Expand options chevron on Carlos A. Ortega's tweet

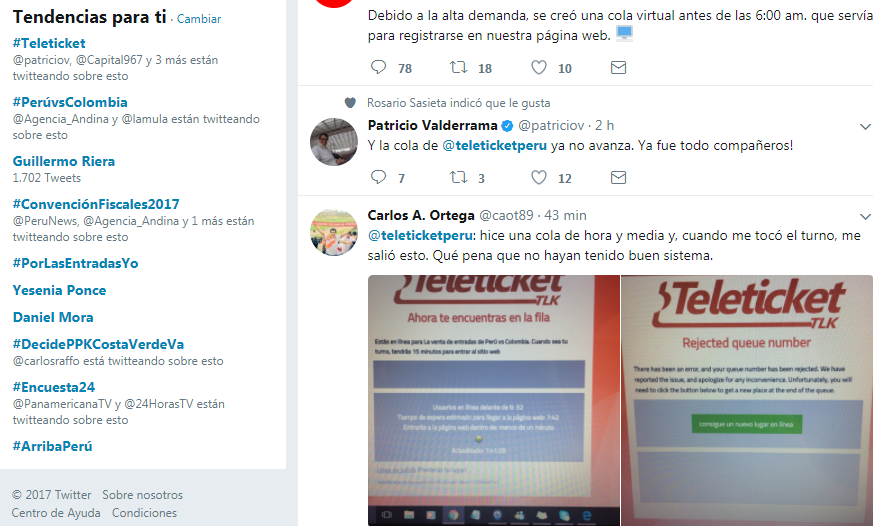pos(865,216)
